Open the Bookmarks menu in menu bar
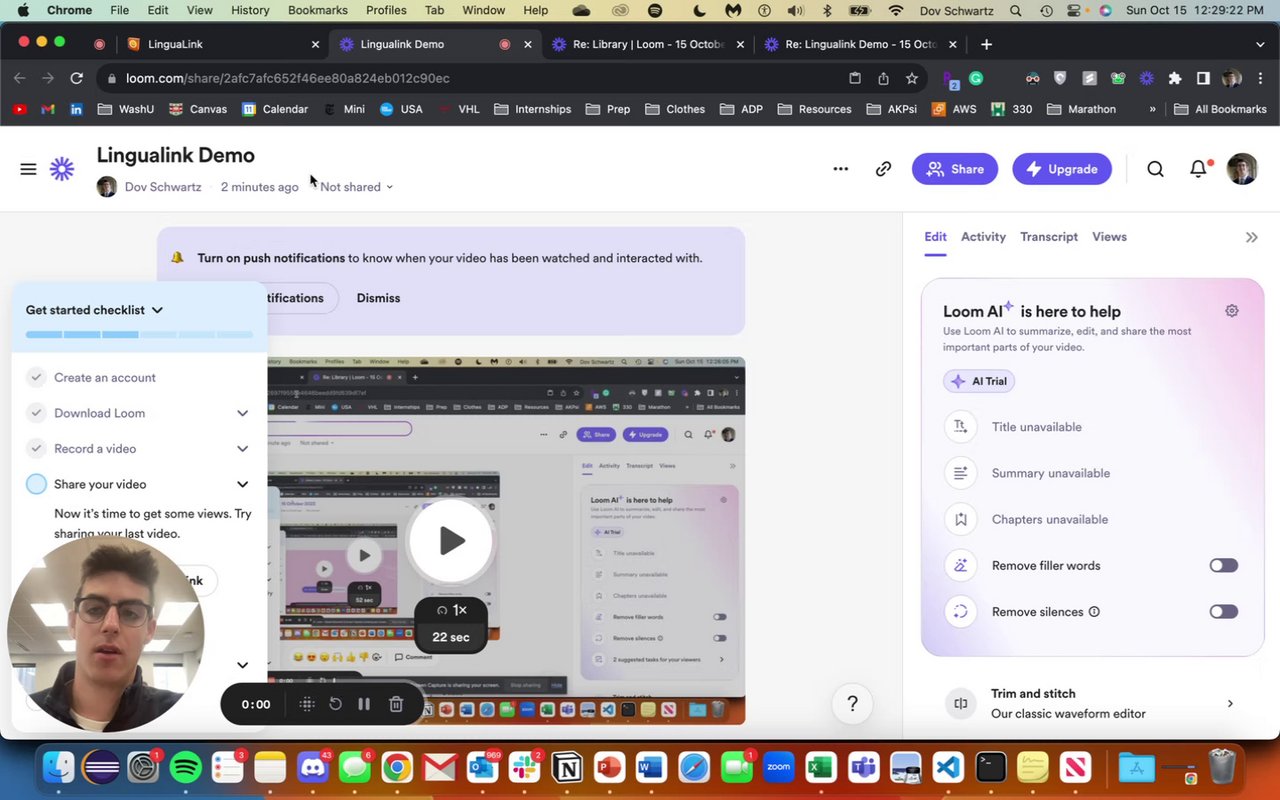This screenshot has height=800, width=1280. tap(318, 10)
